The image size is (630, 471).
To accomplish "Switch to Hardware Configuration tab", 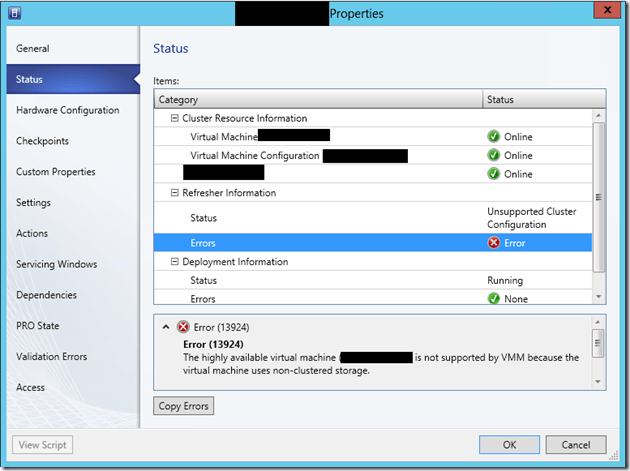I will pos(67,110).
